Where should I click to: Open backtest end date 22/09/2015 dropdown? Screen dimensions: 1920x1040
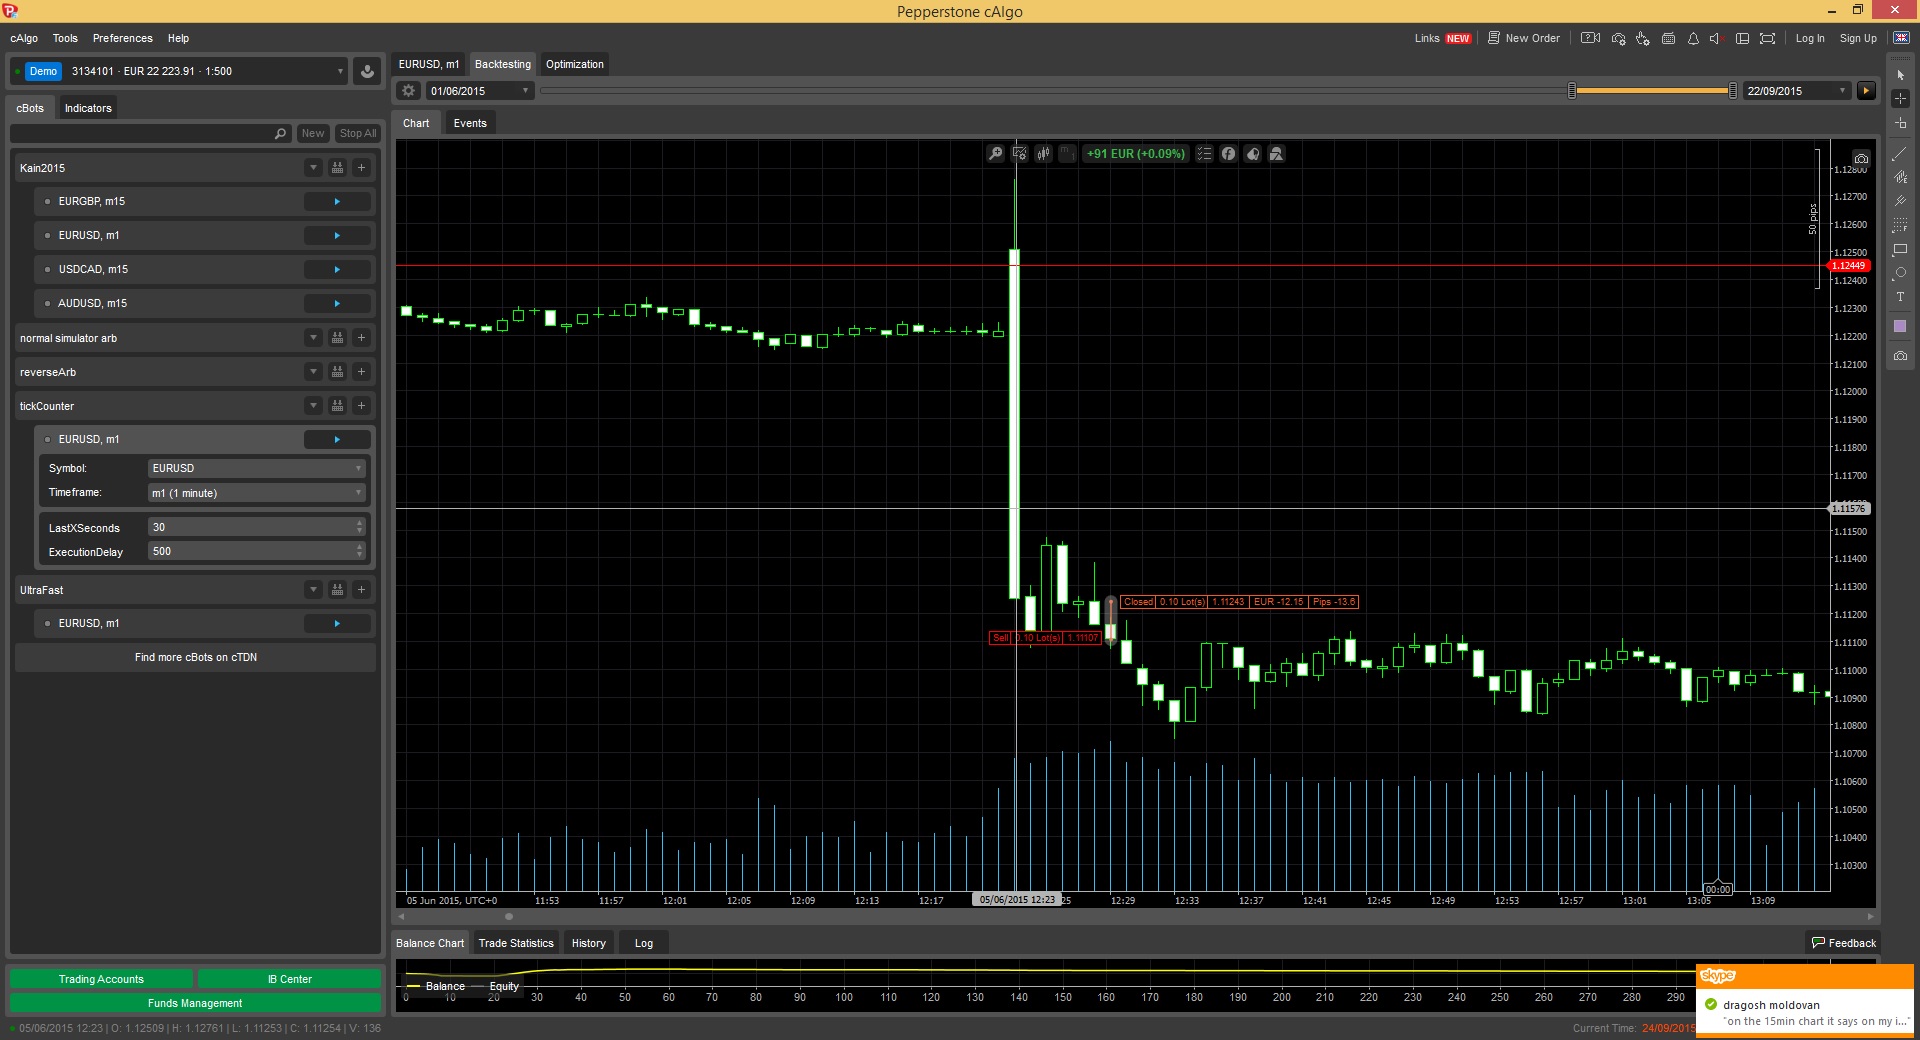click(x=1797, y=91)
